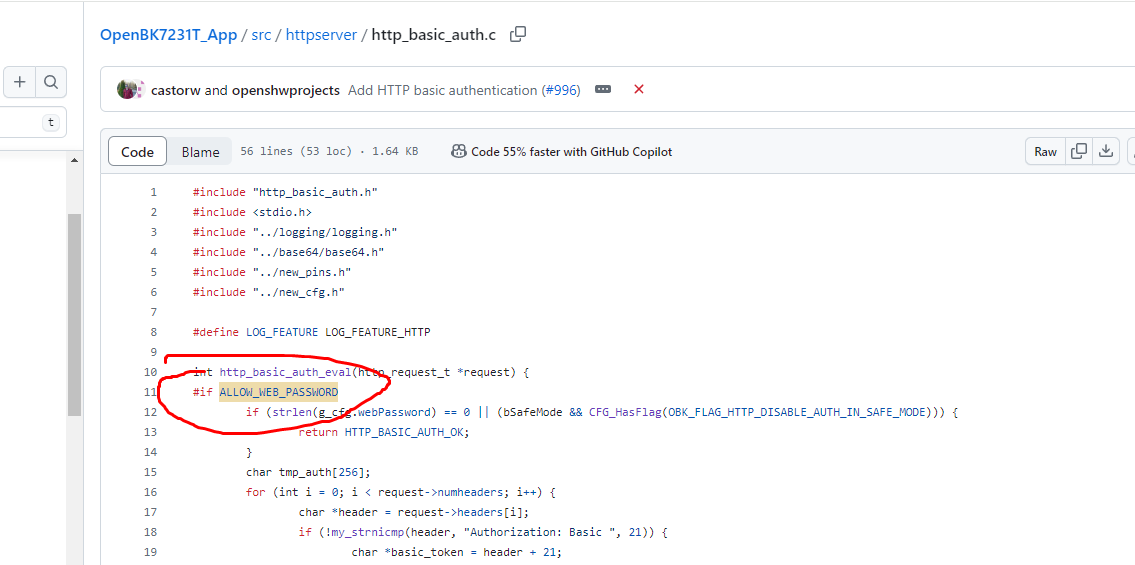Select line number 19

150,552
